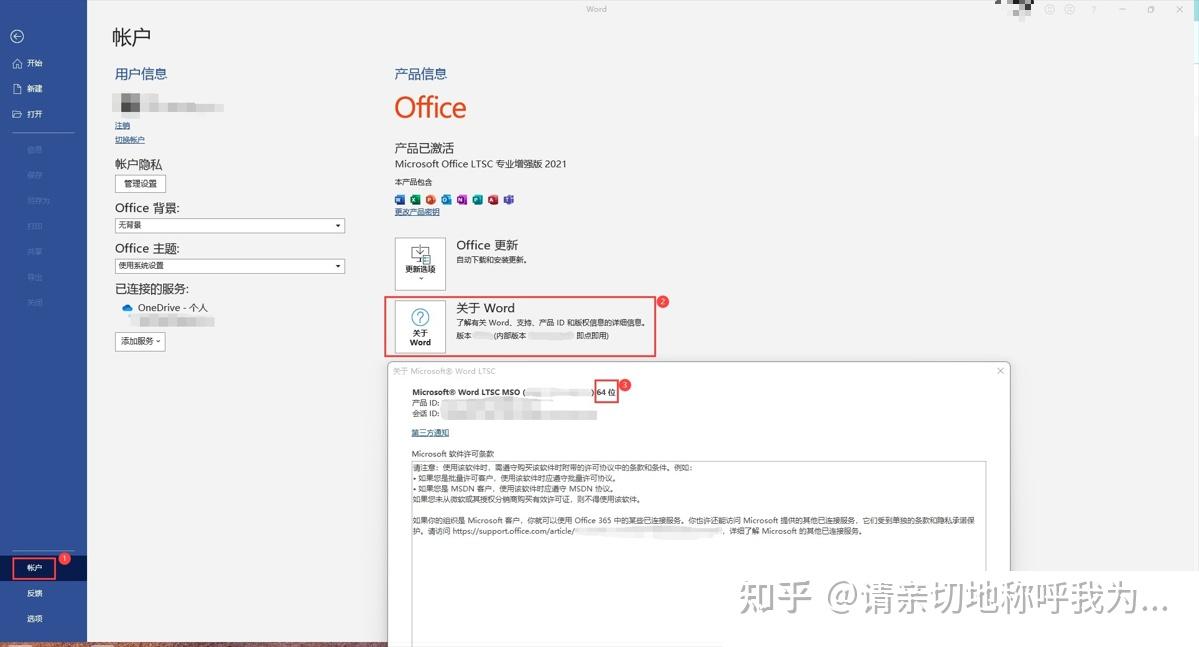Click the "自动下载和安装更新。" description

[492, 260]
